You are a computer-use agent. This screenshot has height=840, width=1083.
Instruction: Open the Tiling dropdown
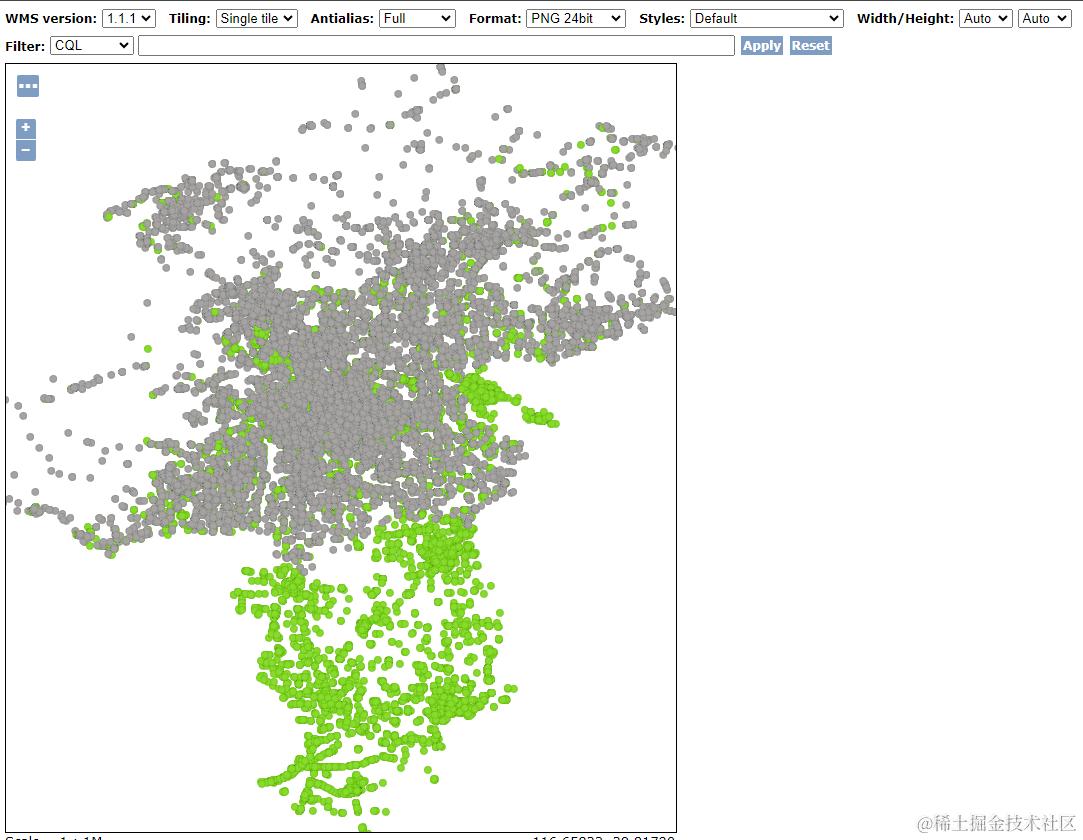coord(256,19)
